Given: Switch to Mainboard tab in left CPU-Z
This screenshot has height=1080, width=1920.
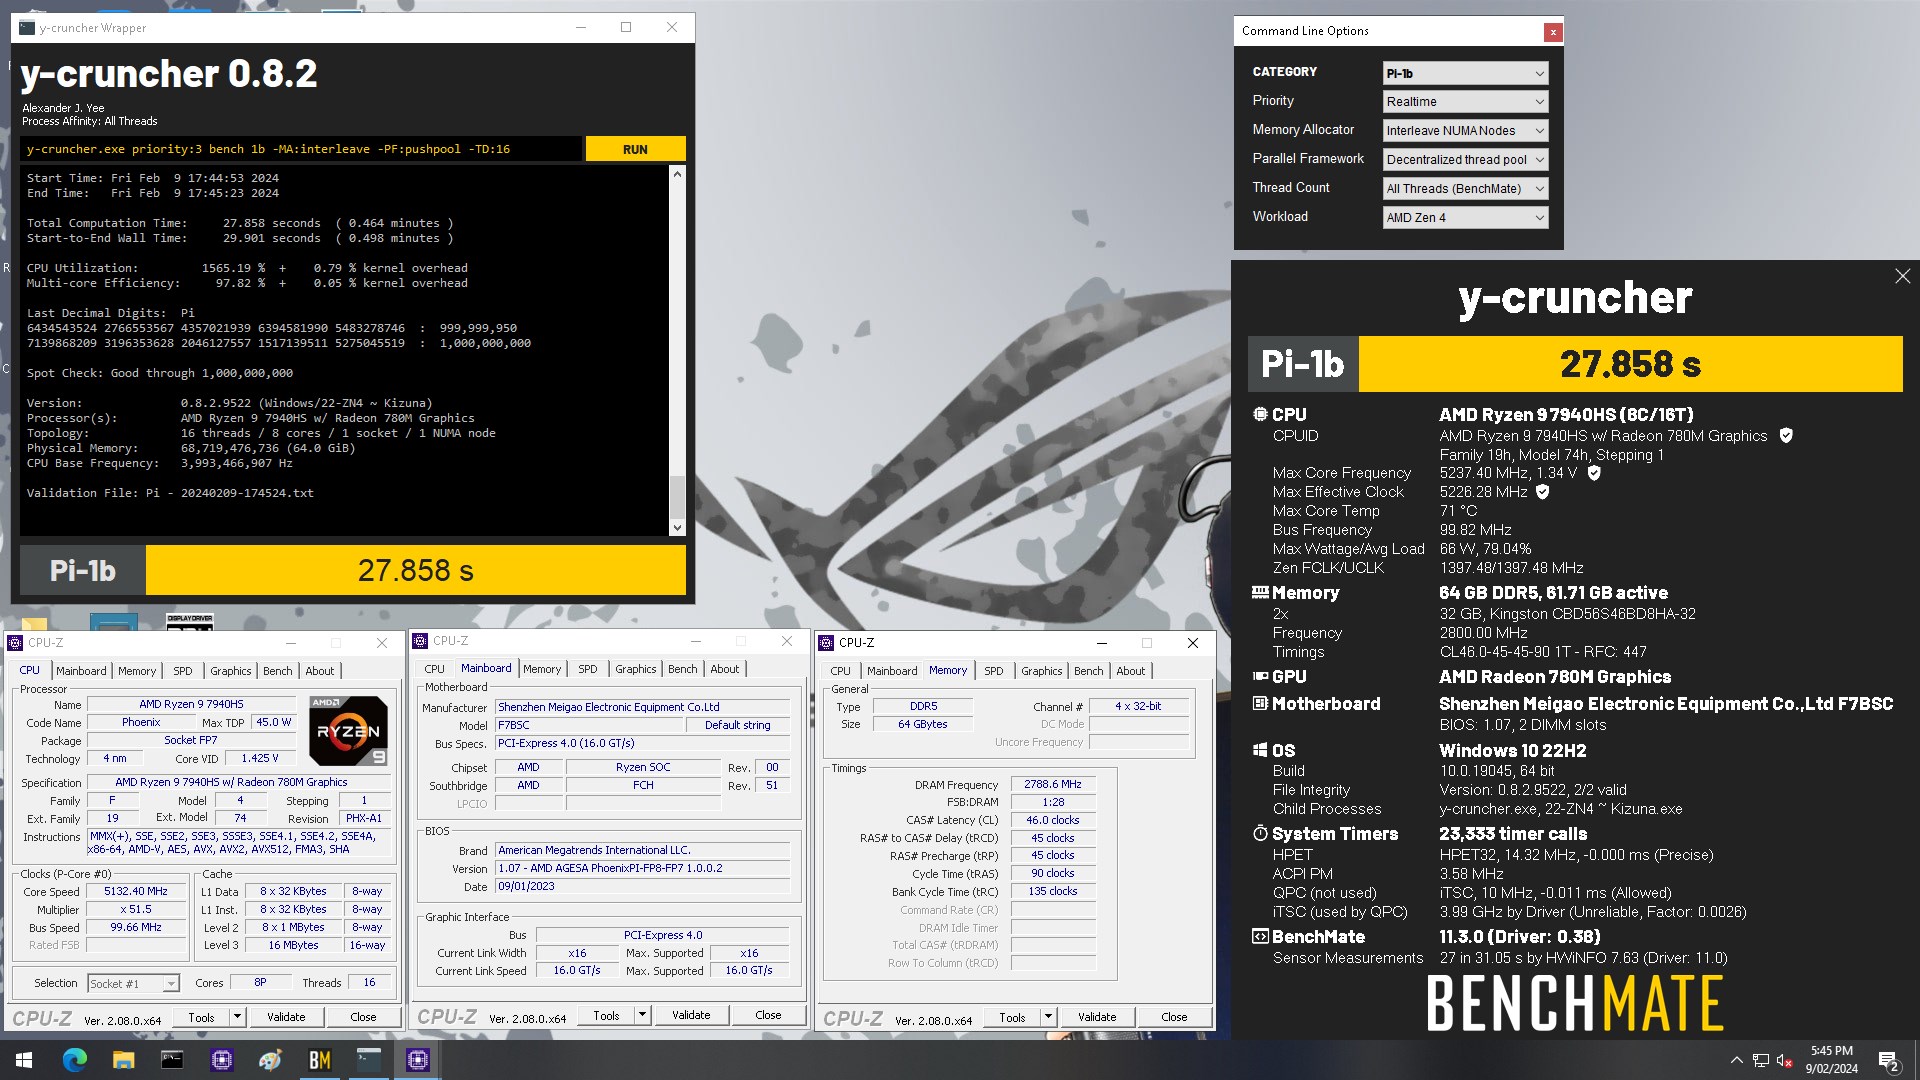Looking at the screenshot, I should (x=81, y=671).
